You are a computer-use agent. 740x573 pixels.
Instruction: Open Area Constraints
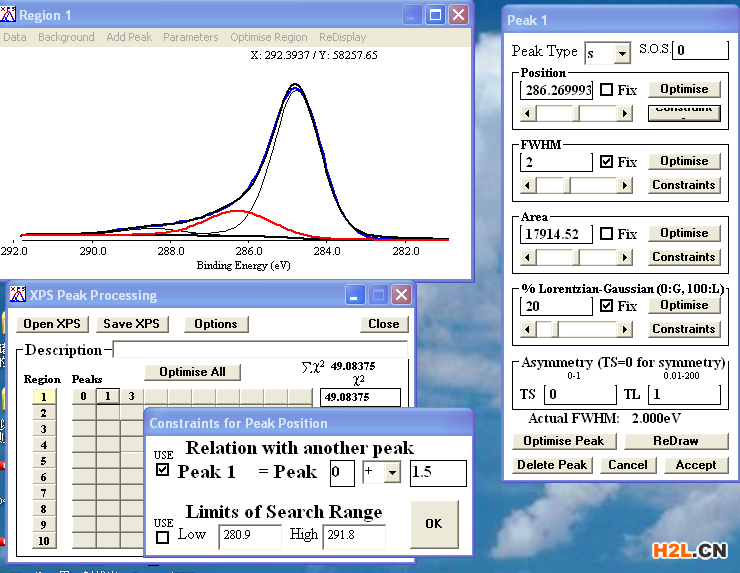point(684,257)
